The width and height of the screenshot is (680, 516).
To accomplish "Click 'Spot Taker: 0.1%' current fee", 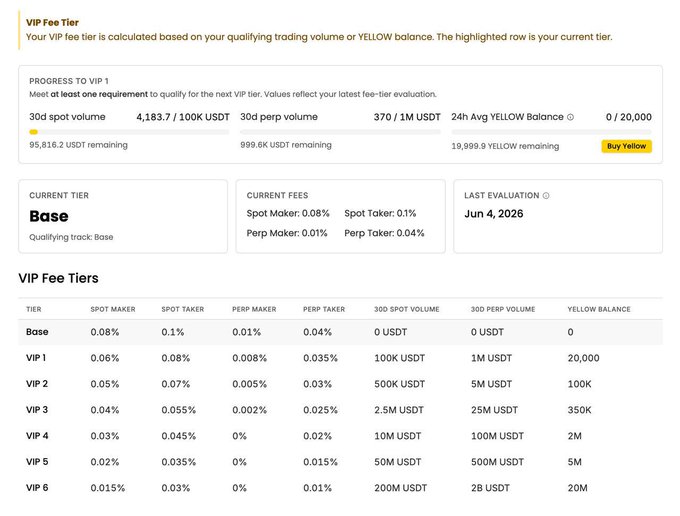I will tap(380, 213).
